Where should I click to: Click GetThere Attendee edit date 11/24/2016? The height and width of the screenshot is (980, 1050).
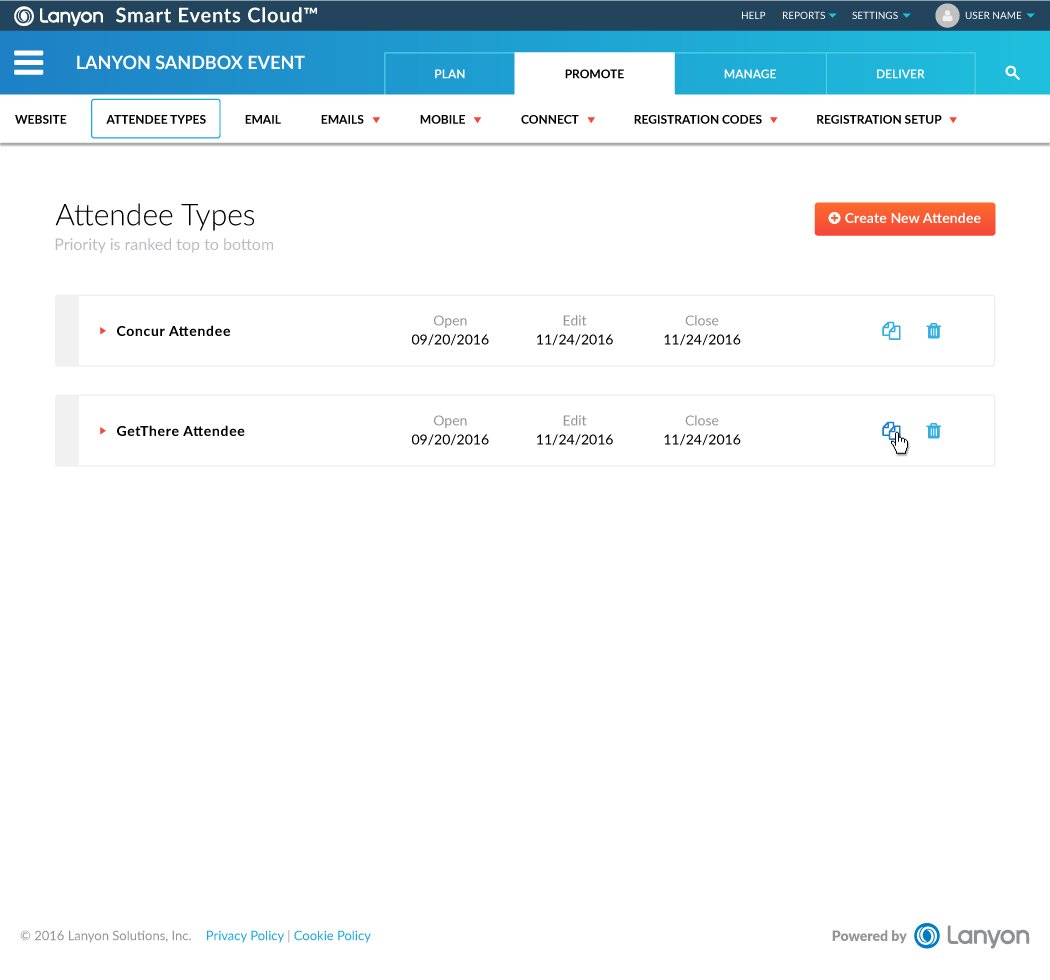[x=574, y=439]
